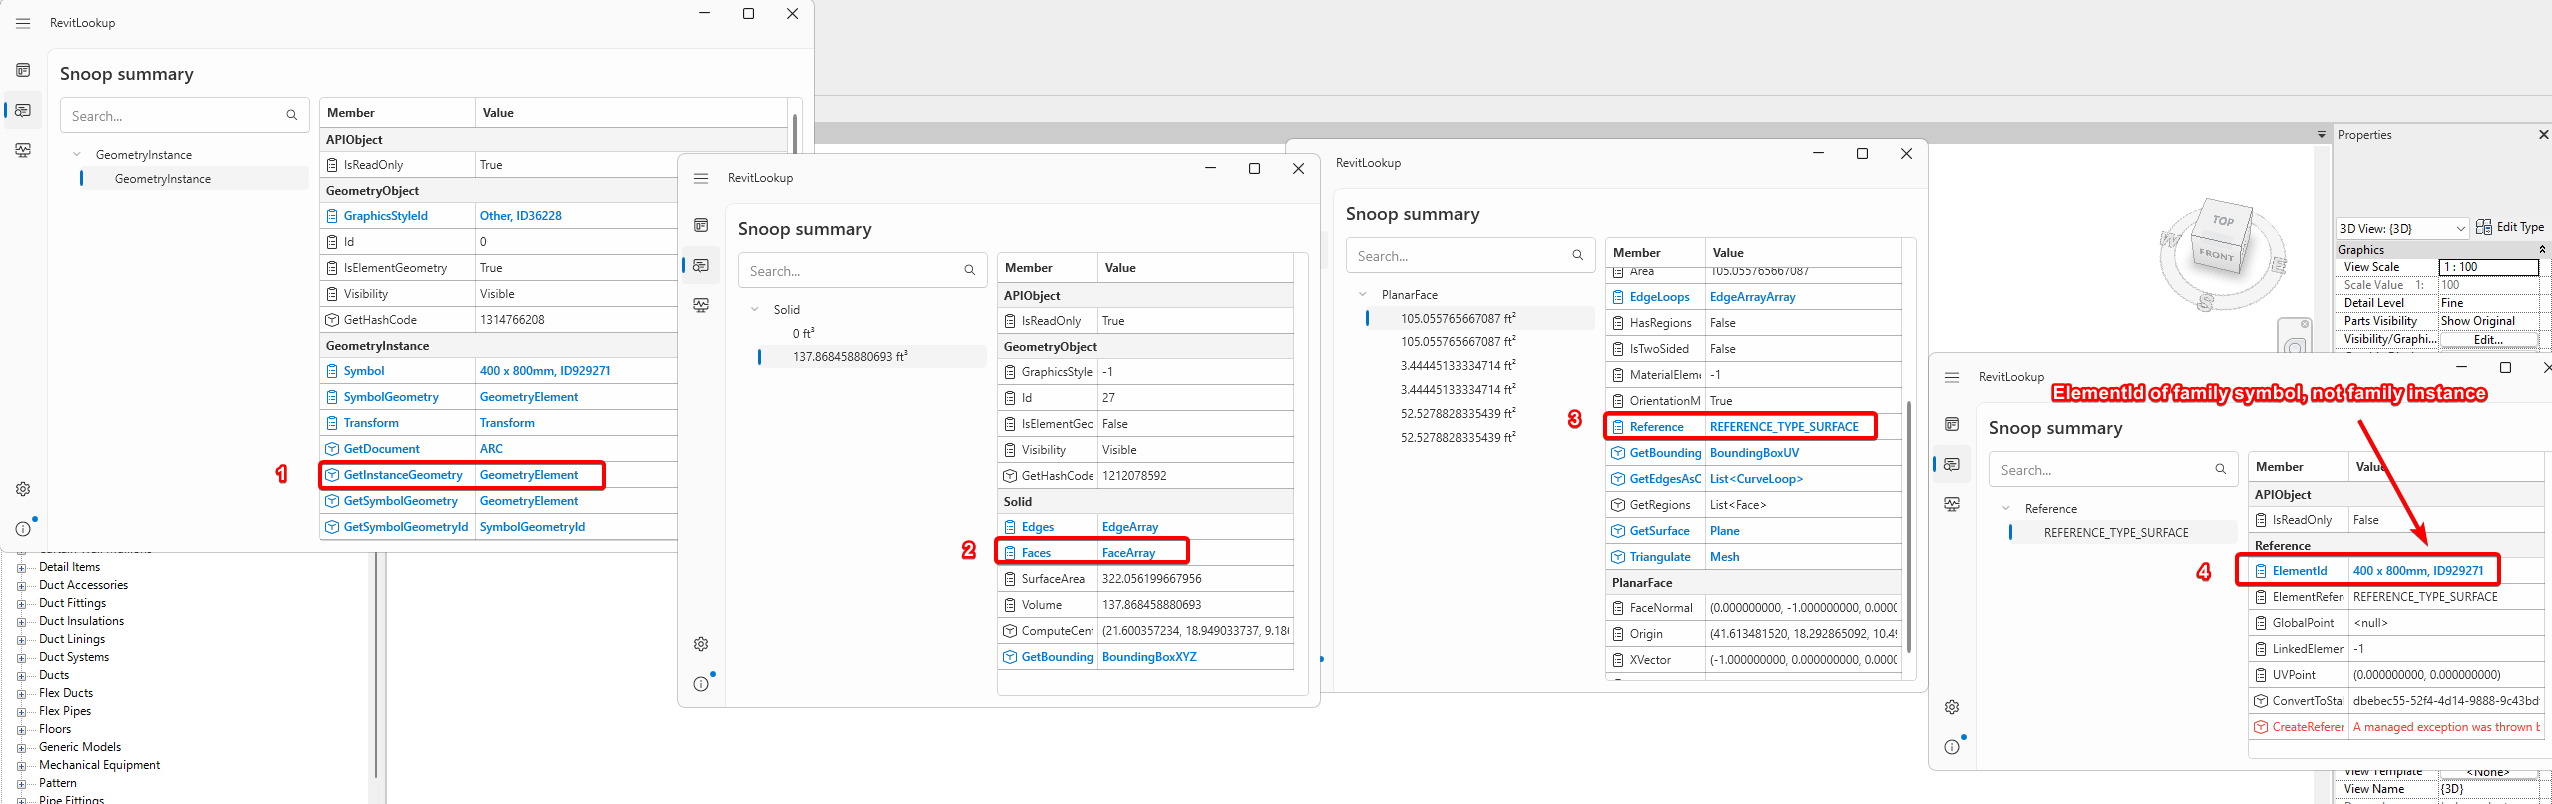The height and width of the screenshot is (804, 2552).
Task: Click Edit button for Visibility/Graphics overrides
Action: coord(2488,340)
